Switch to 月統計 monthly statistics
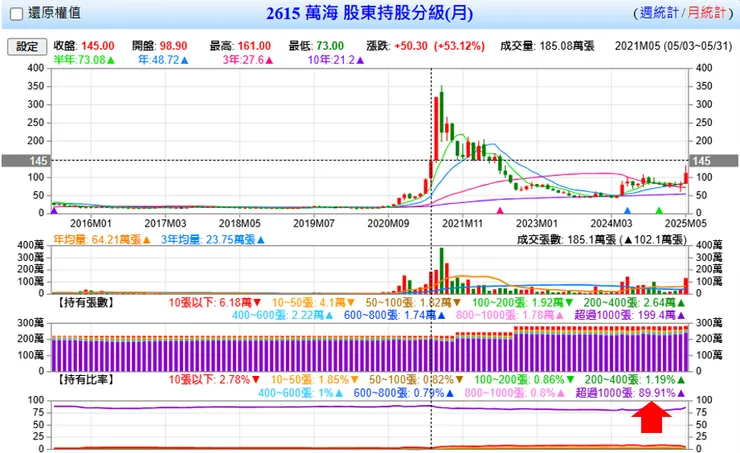Image resolution: width=740 pixels, height=453 pixels. (x=705, y=13)
